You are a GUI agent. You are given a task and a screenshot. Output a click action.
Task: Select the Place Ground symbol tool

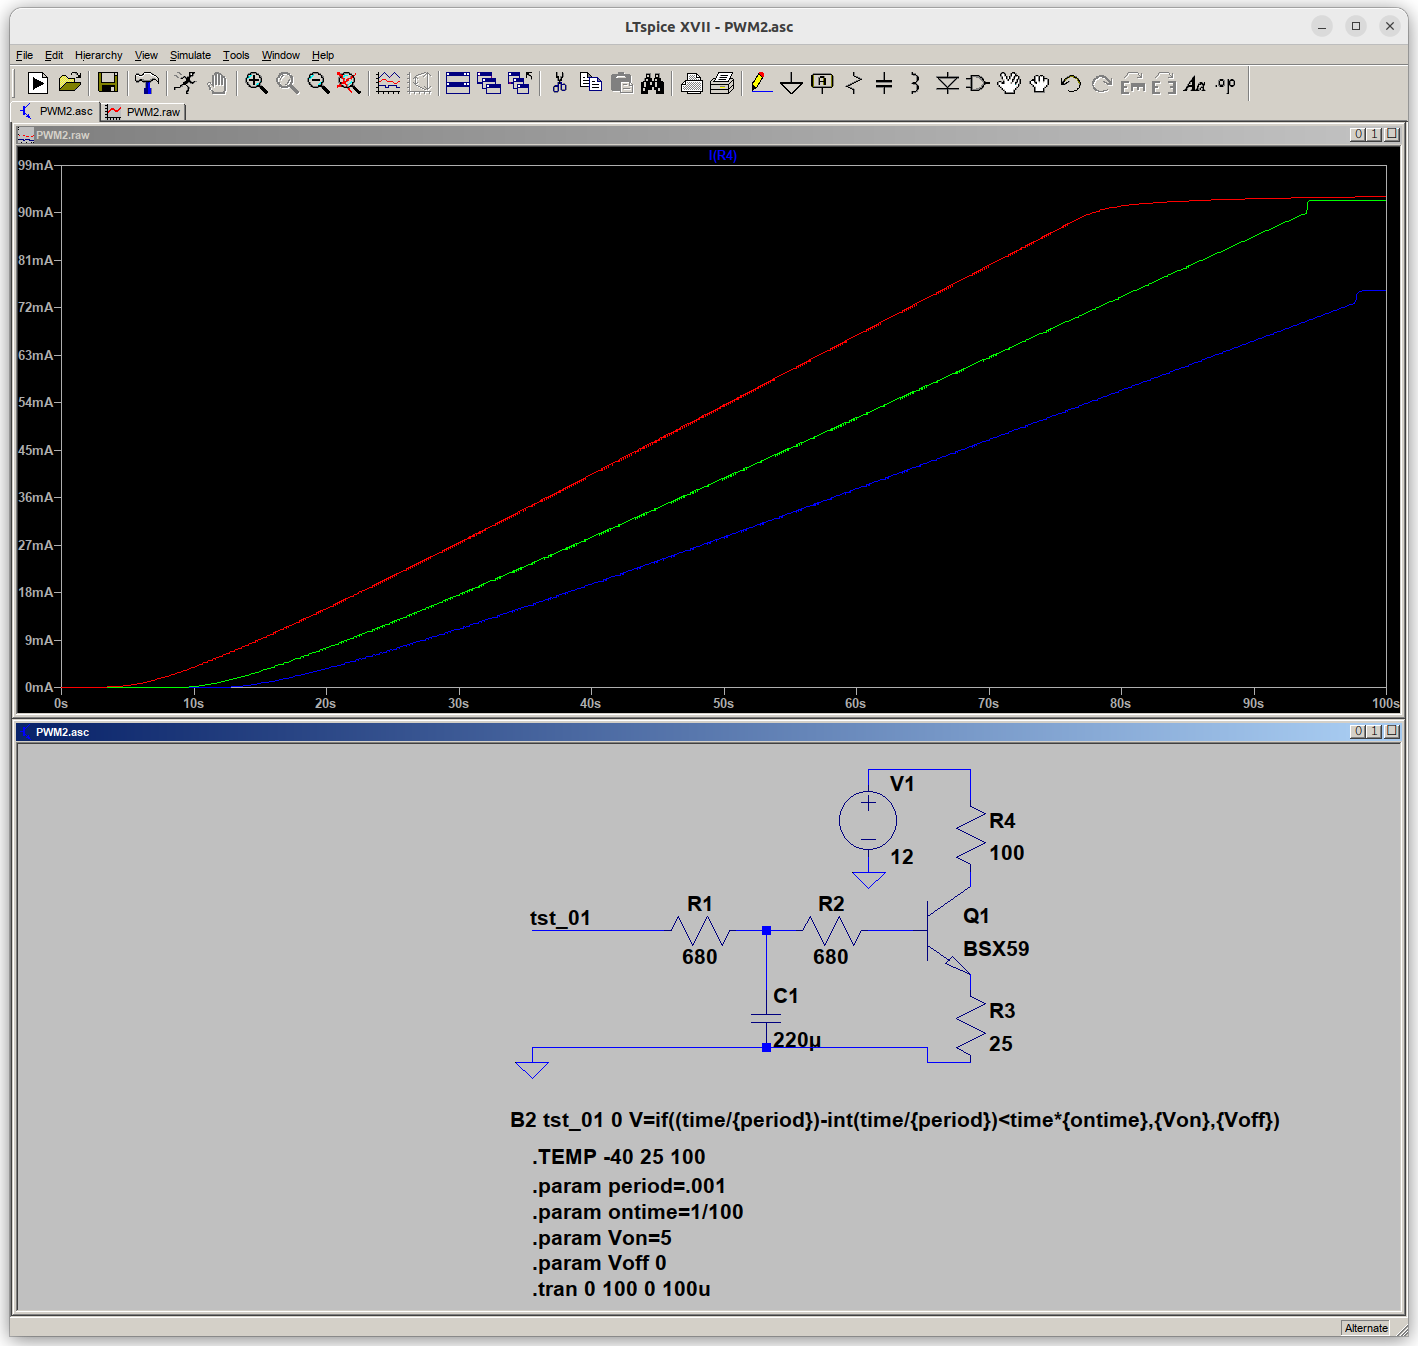791,84
